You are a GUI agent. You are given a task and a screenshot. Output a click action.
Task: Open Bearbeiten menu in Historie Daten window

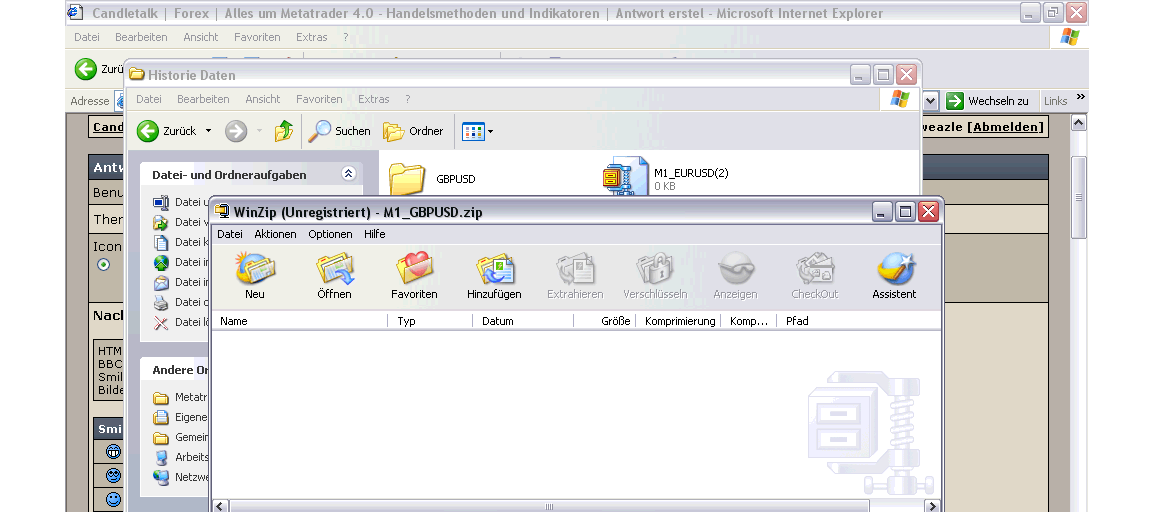[203, 99]
